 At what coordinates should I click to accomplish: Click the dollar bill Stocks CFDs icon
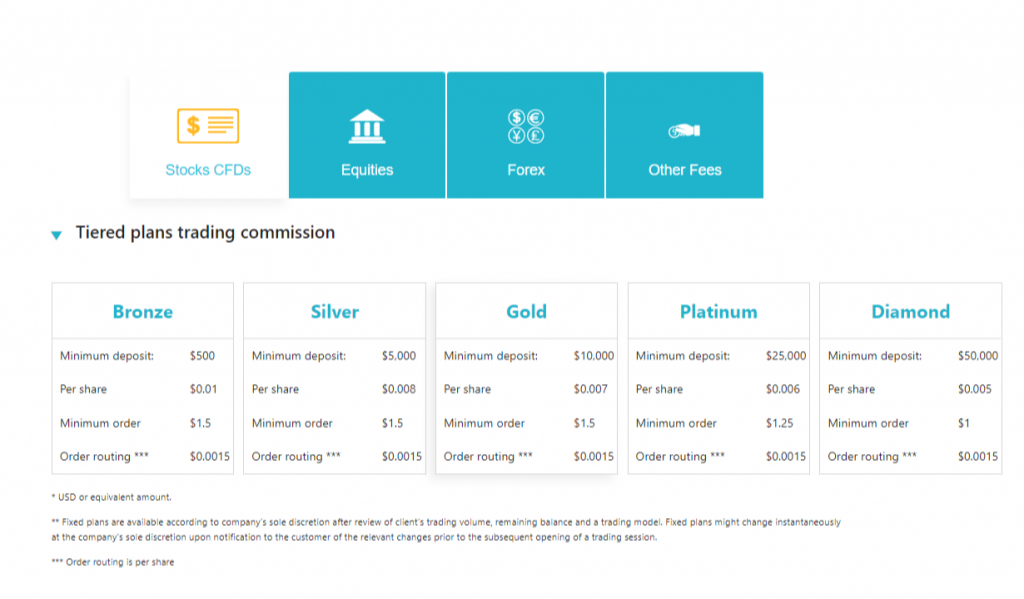(208, 125)
